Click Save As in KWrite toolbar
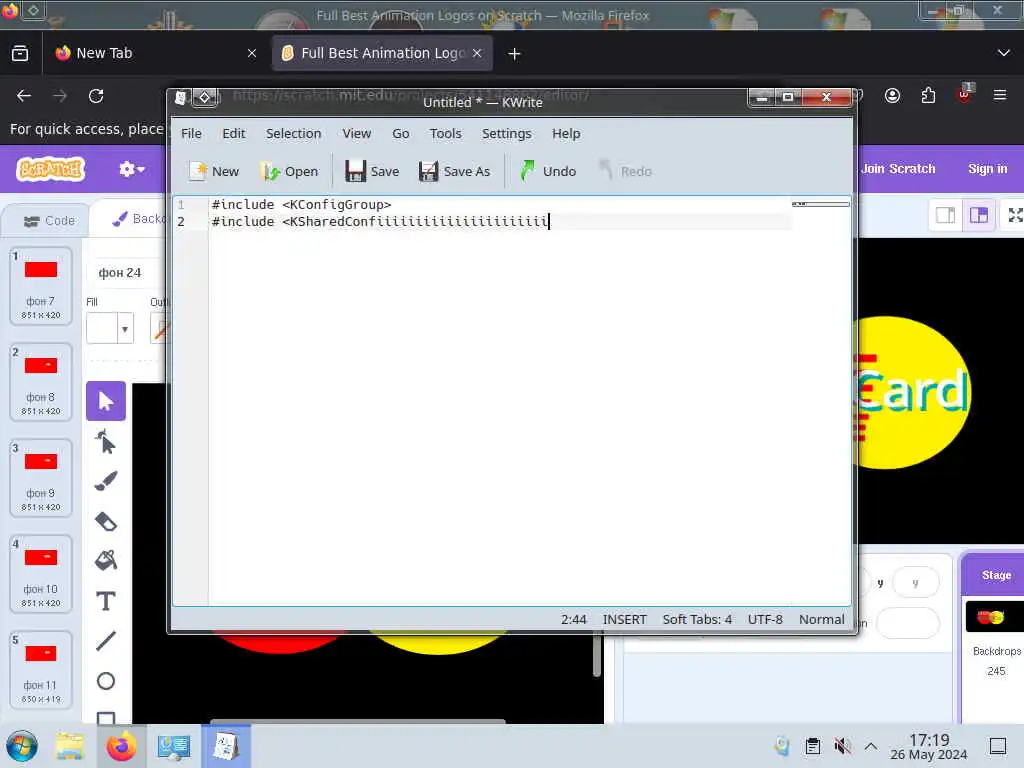This screenshot has height=768, width=1024. [x=455, y=171]
